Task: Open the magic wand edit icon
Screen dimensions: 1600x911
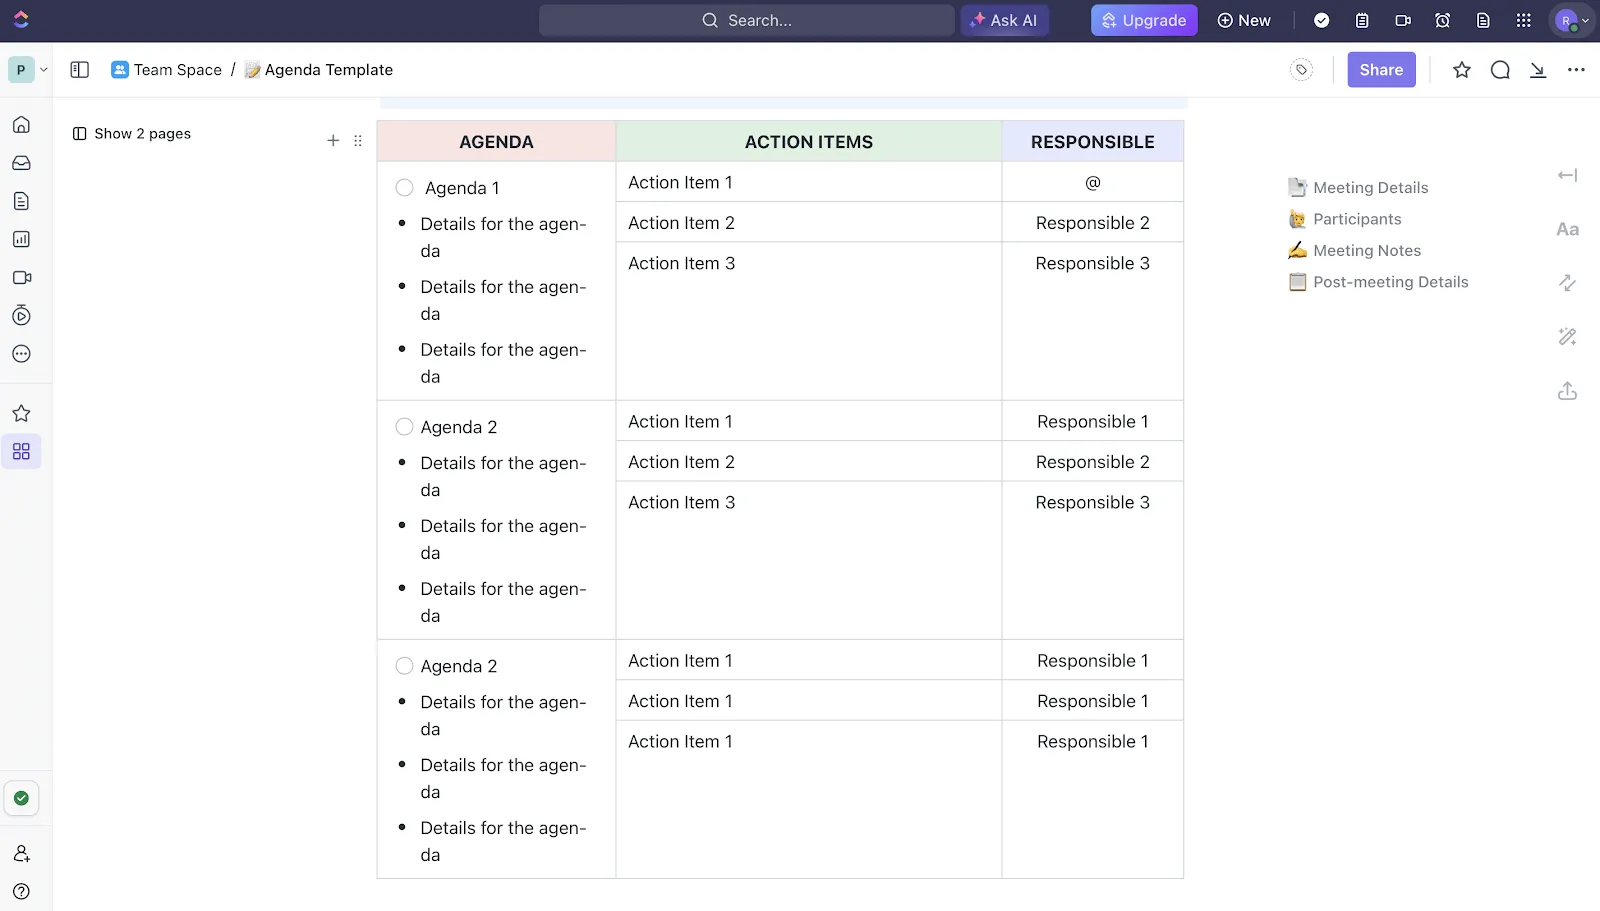Action: 1567,337
